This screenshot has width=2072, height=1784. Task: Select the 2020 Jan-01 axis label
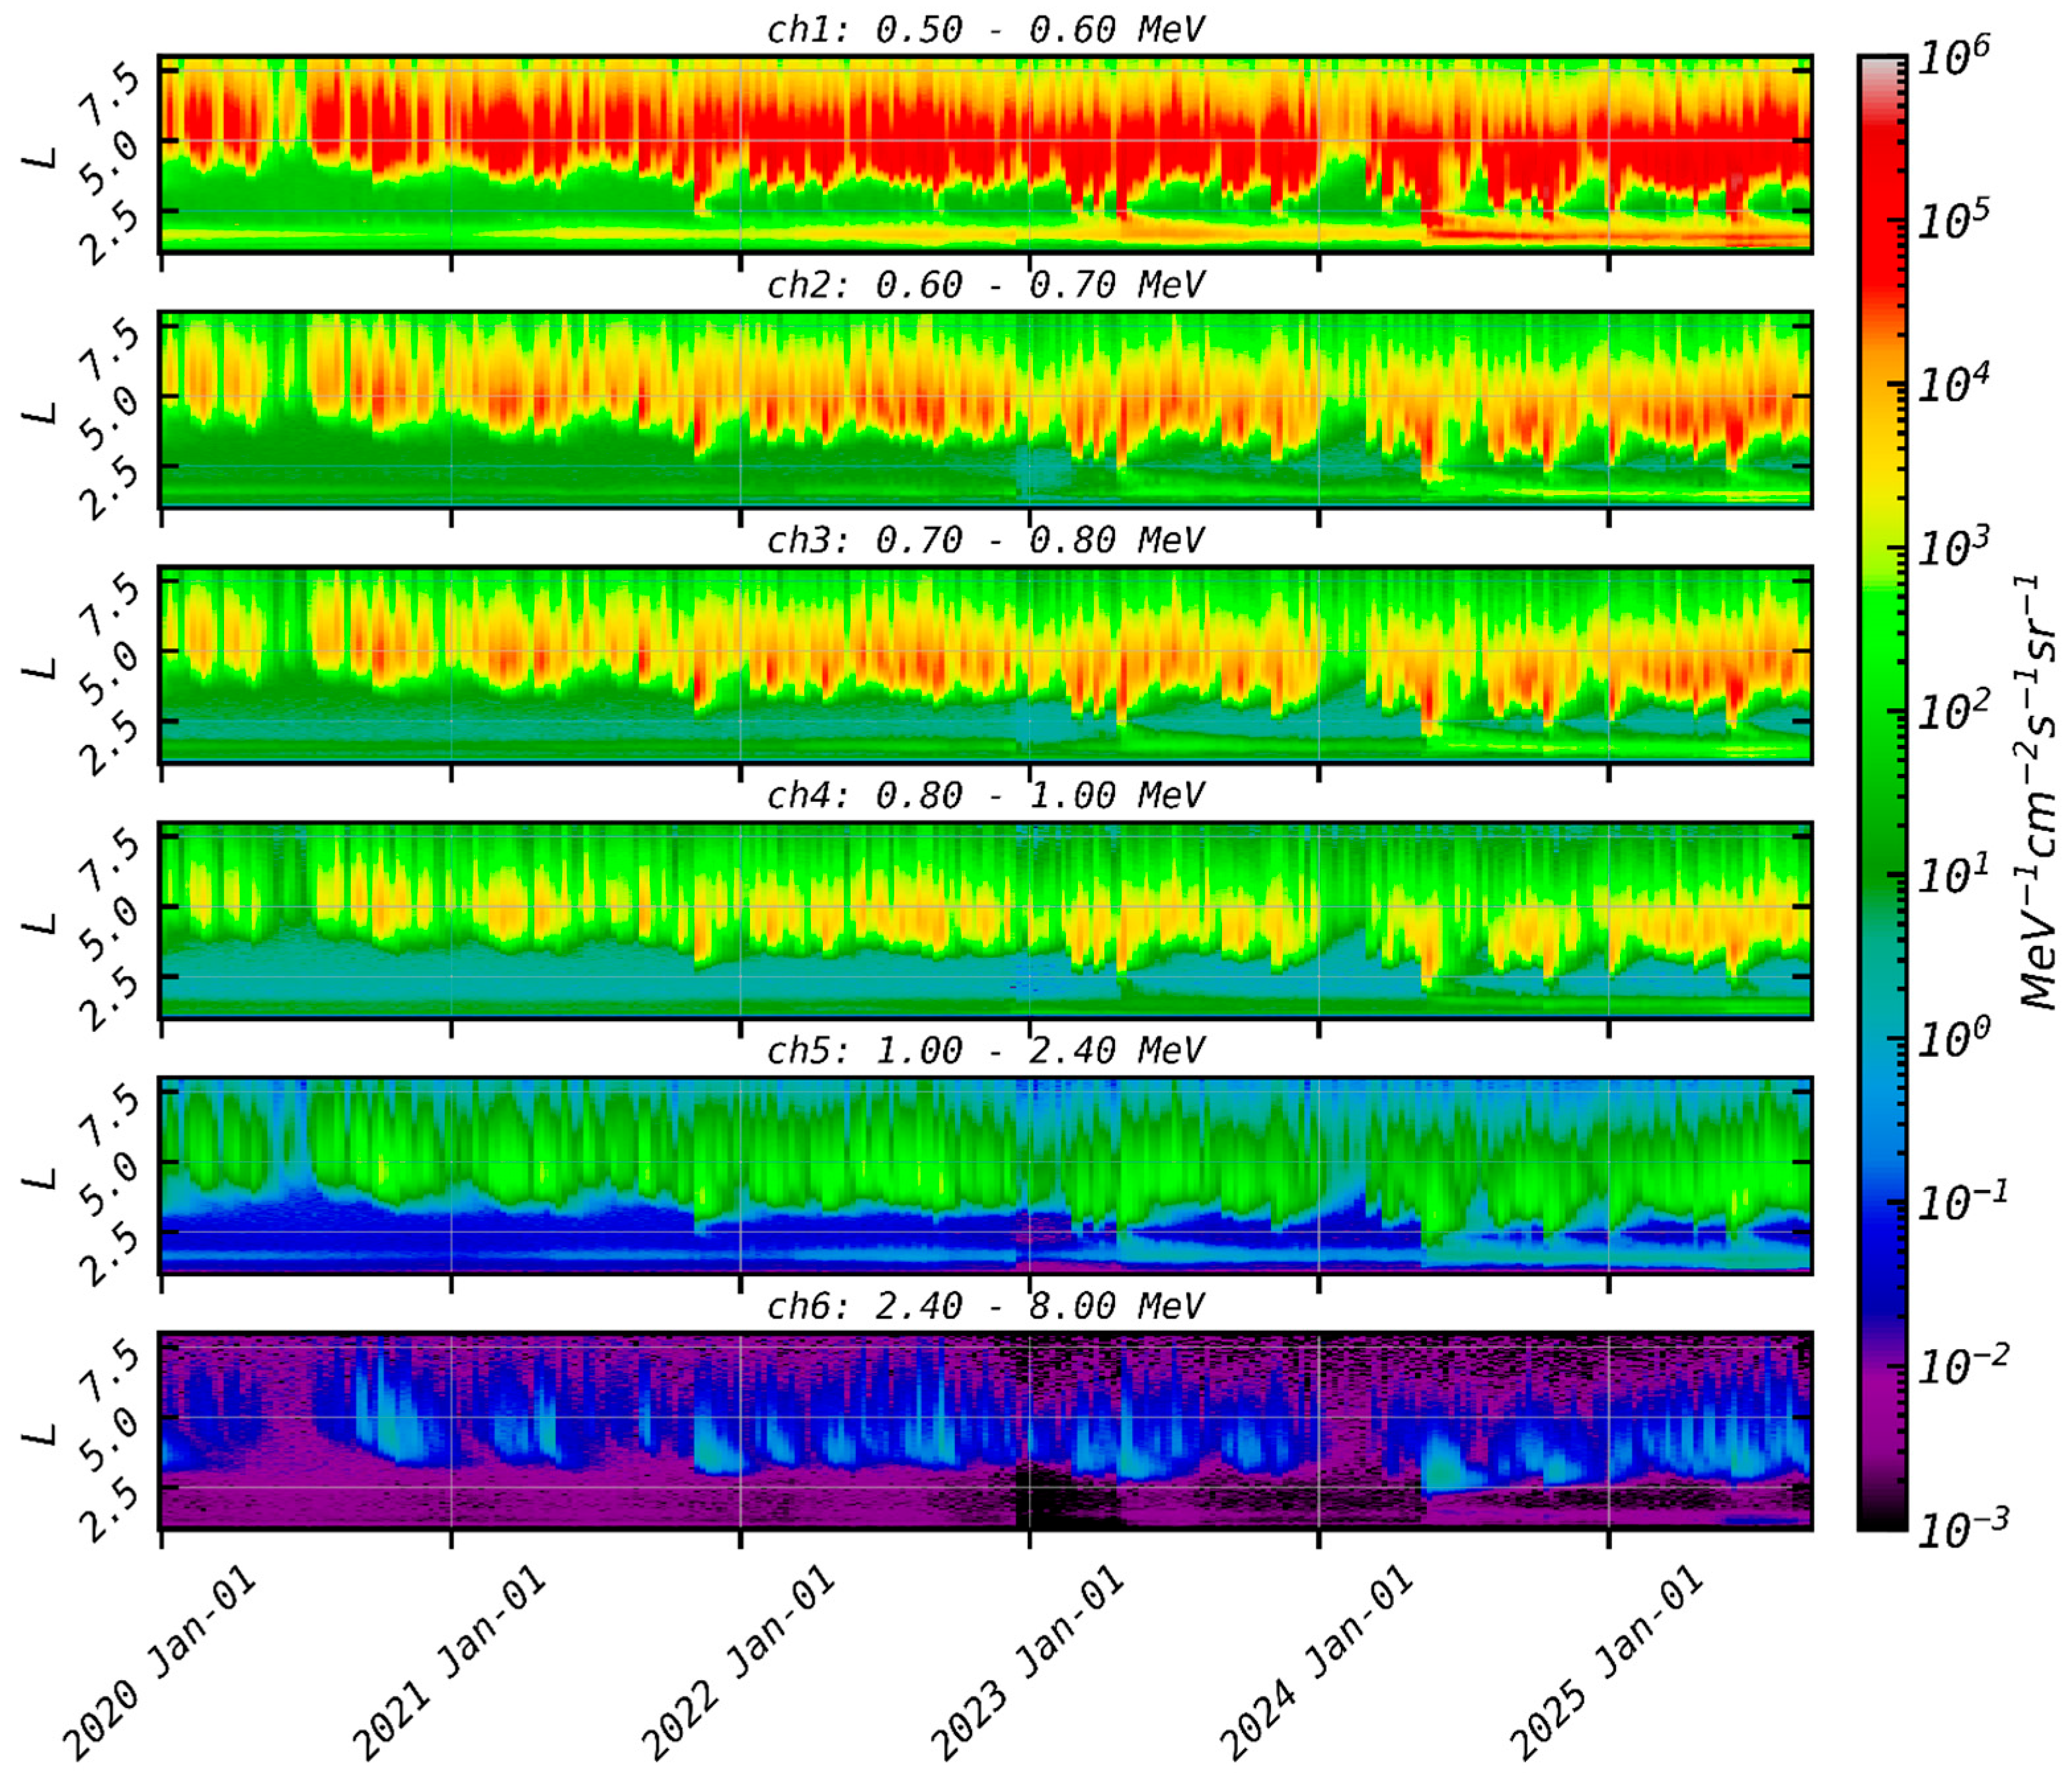tap(160, 1662)
